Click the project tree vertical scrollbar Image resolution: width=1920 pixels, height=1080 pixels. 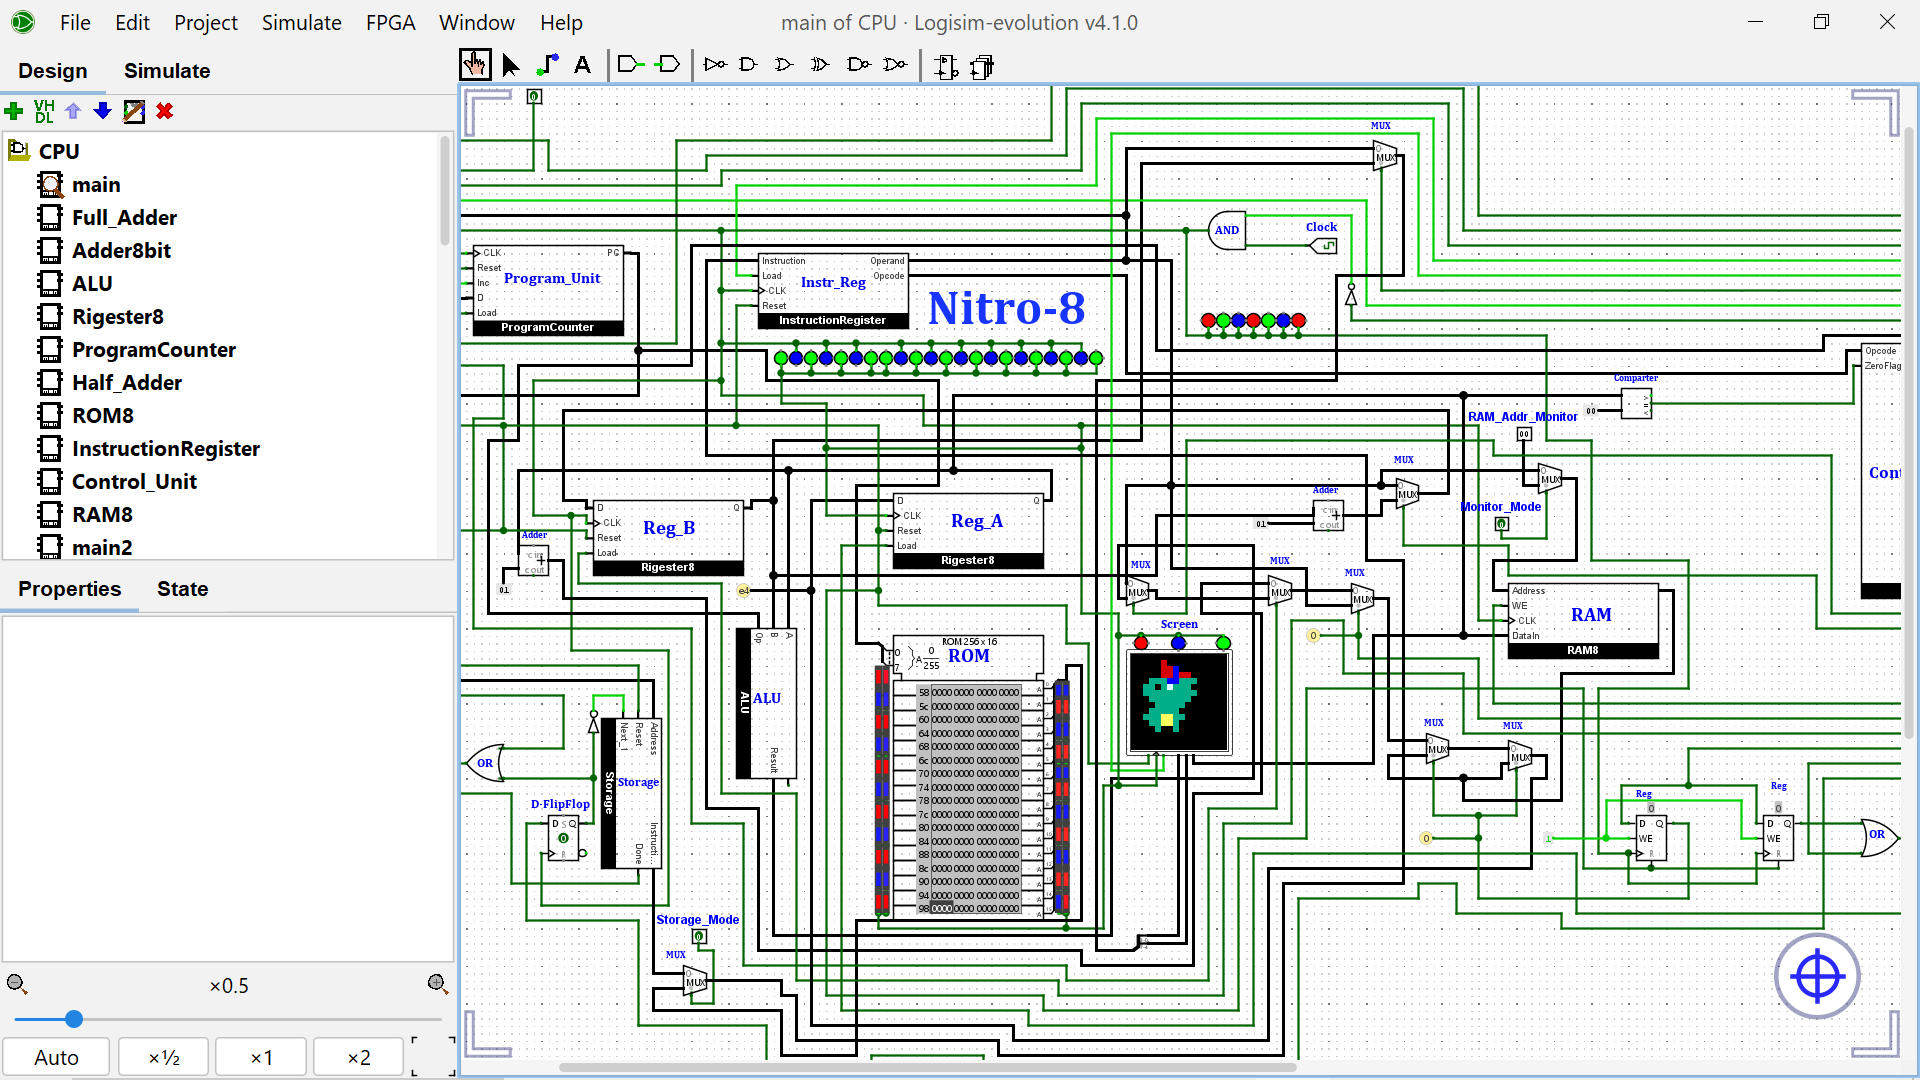445,190
